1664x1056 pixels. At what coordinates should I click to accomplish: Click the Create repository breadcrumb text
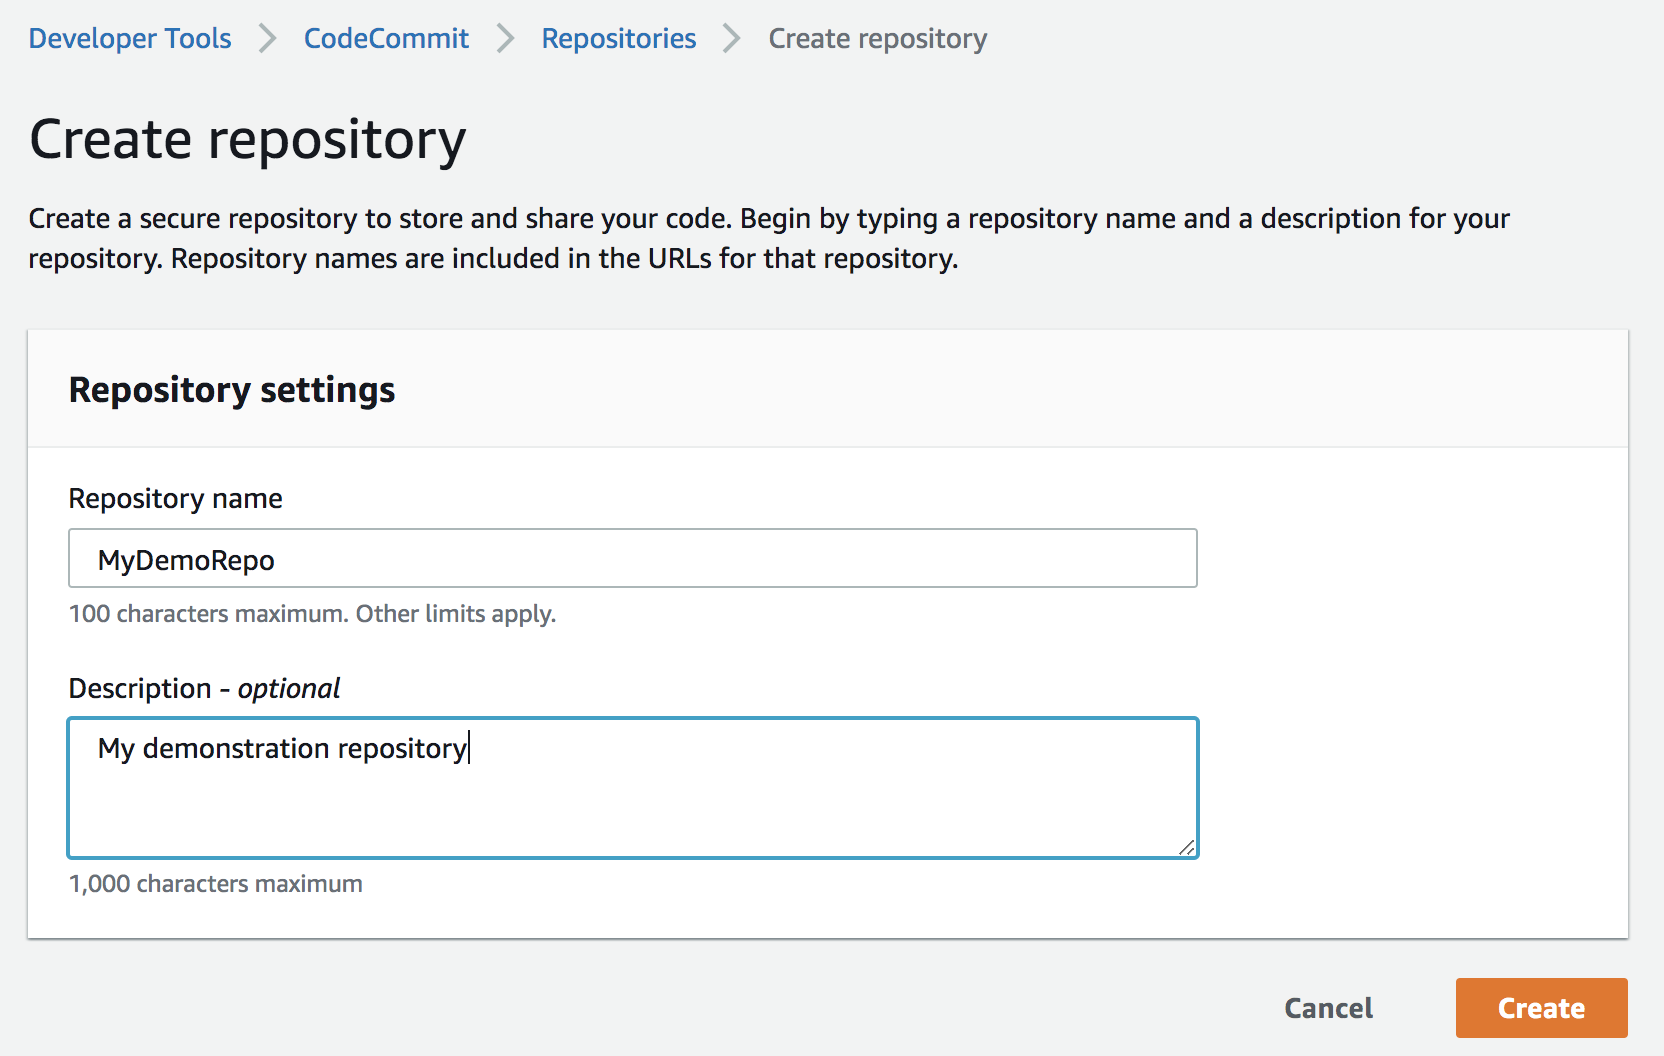pyautogui.click(x=877, y=38)
